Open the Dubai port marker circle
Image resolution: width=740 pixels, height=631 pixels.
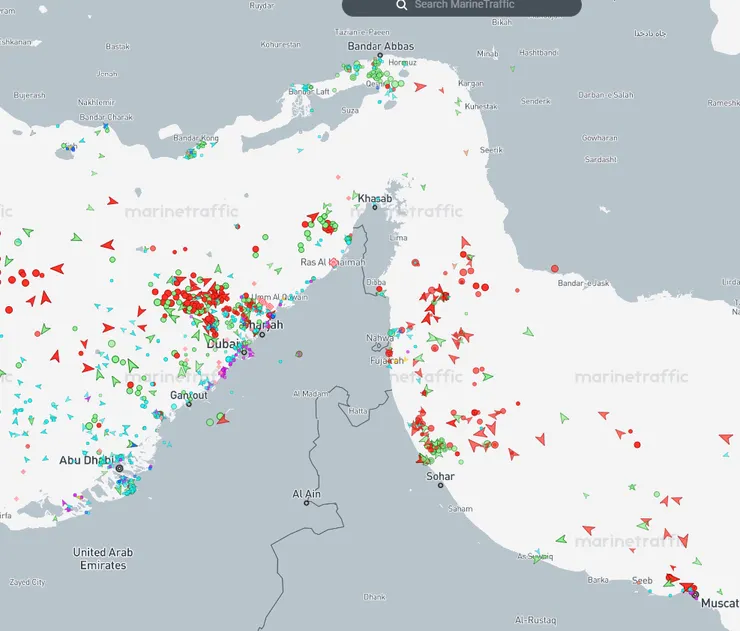pyautogui.click(x=244, y=352)
